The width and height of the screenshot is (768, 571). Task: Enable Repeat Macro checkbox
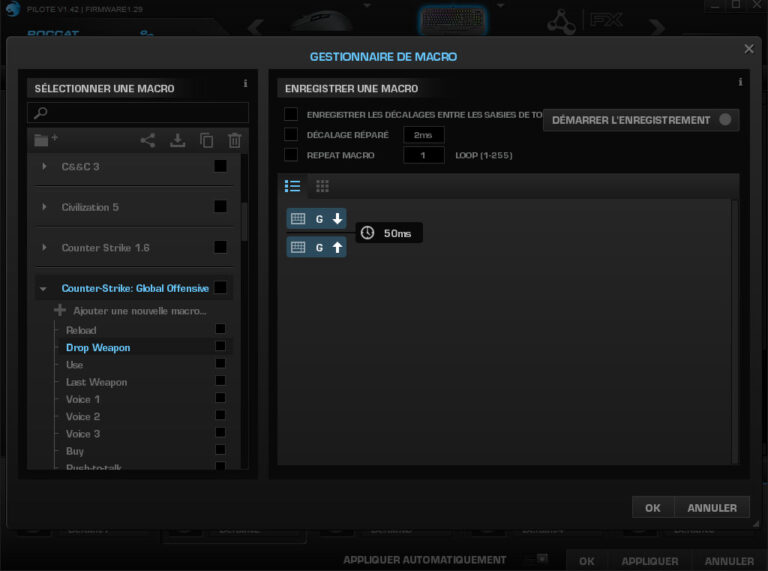(291, 155)
